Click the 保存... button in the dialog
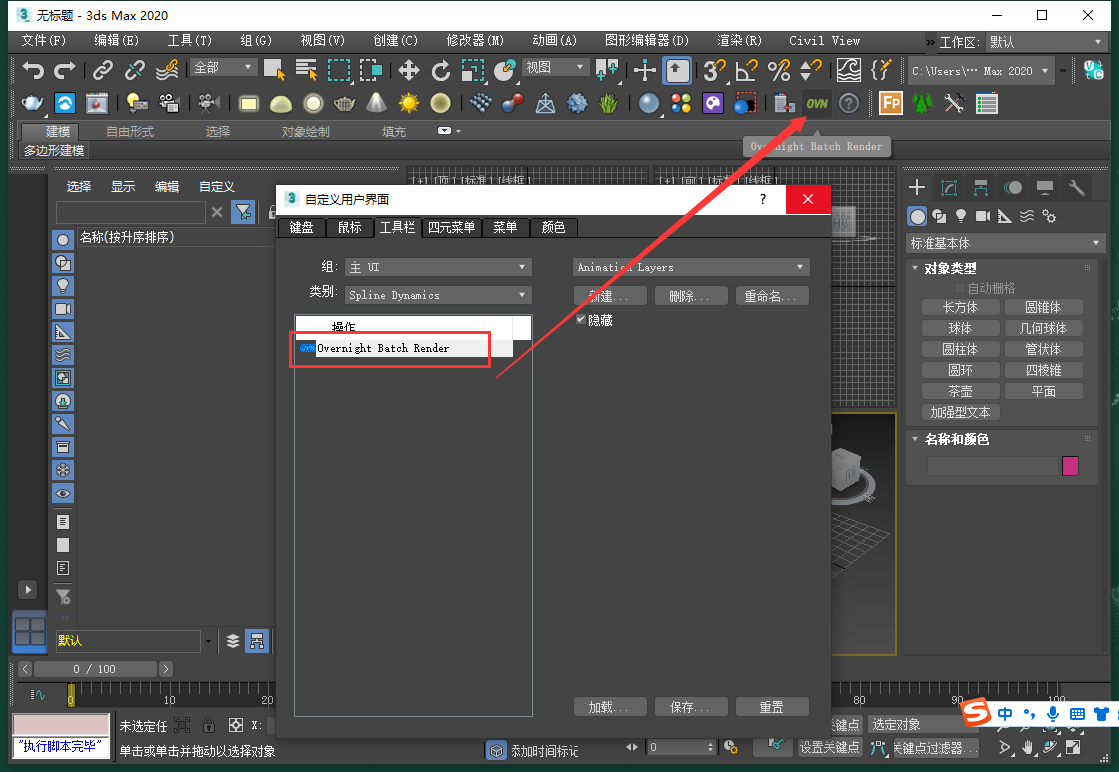 tap(691, 706)
